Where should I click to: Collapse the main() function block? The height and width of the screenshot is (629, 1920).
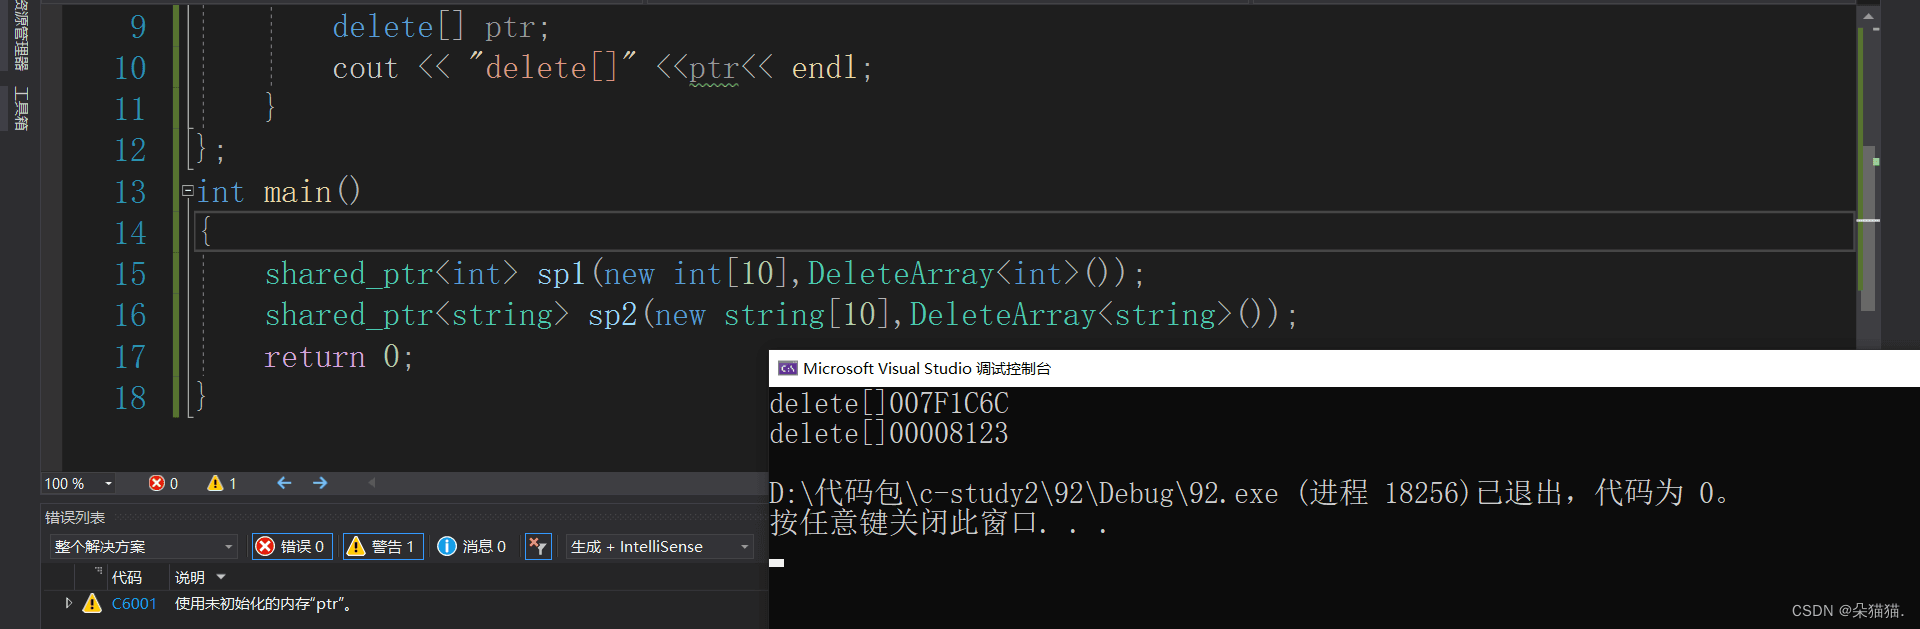click(187, 190)
